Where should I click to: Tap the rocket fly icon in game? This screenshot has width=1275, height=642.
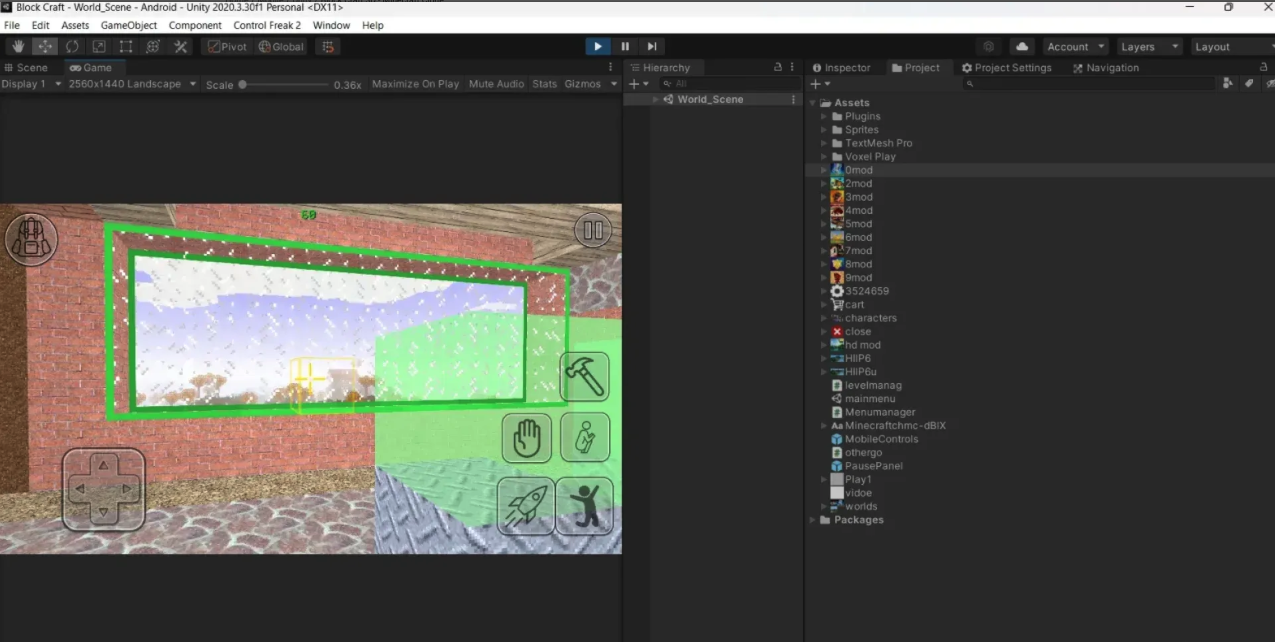(526, 505)
